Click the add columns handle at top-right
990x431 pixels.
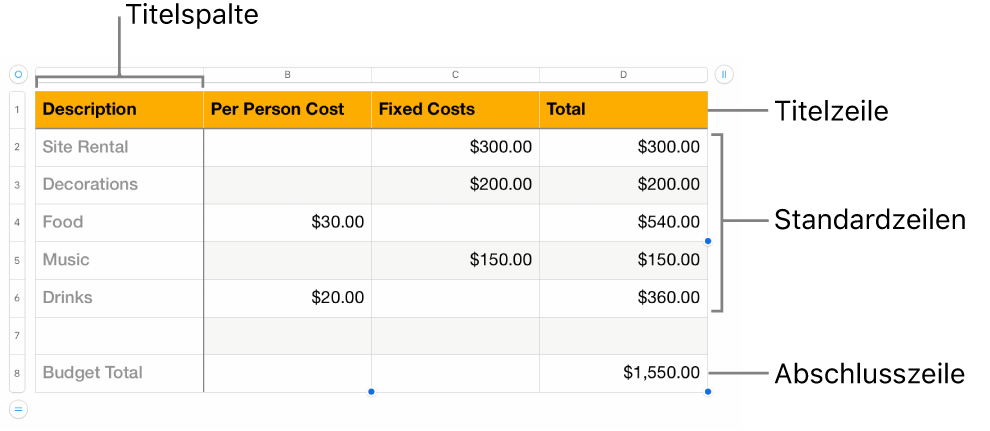pos(725,74)
